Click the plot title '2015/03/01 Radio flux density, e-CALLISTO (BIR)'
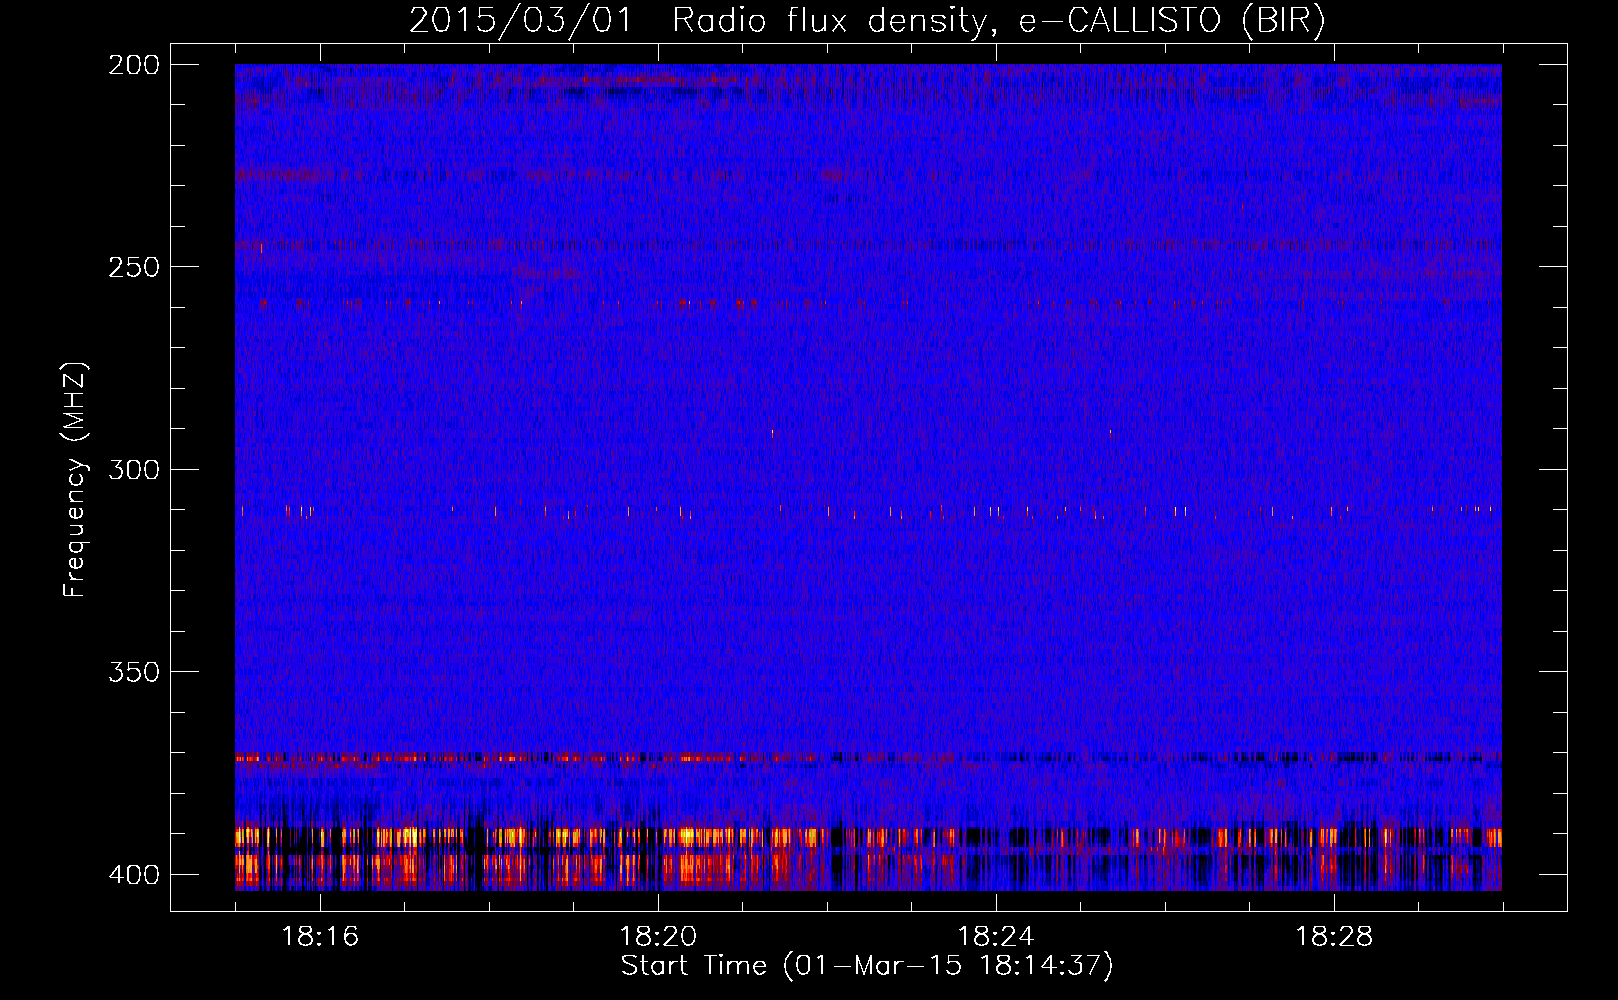Viewport: 1618px width, 1000px height. point(867,20)
